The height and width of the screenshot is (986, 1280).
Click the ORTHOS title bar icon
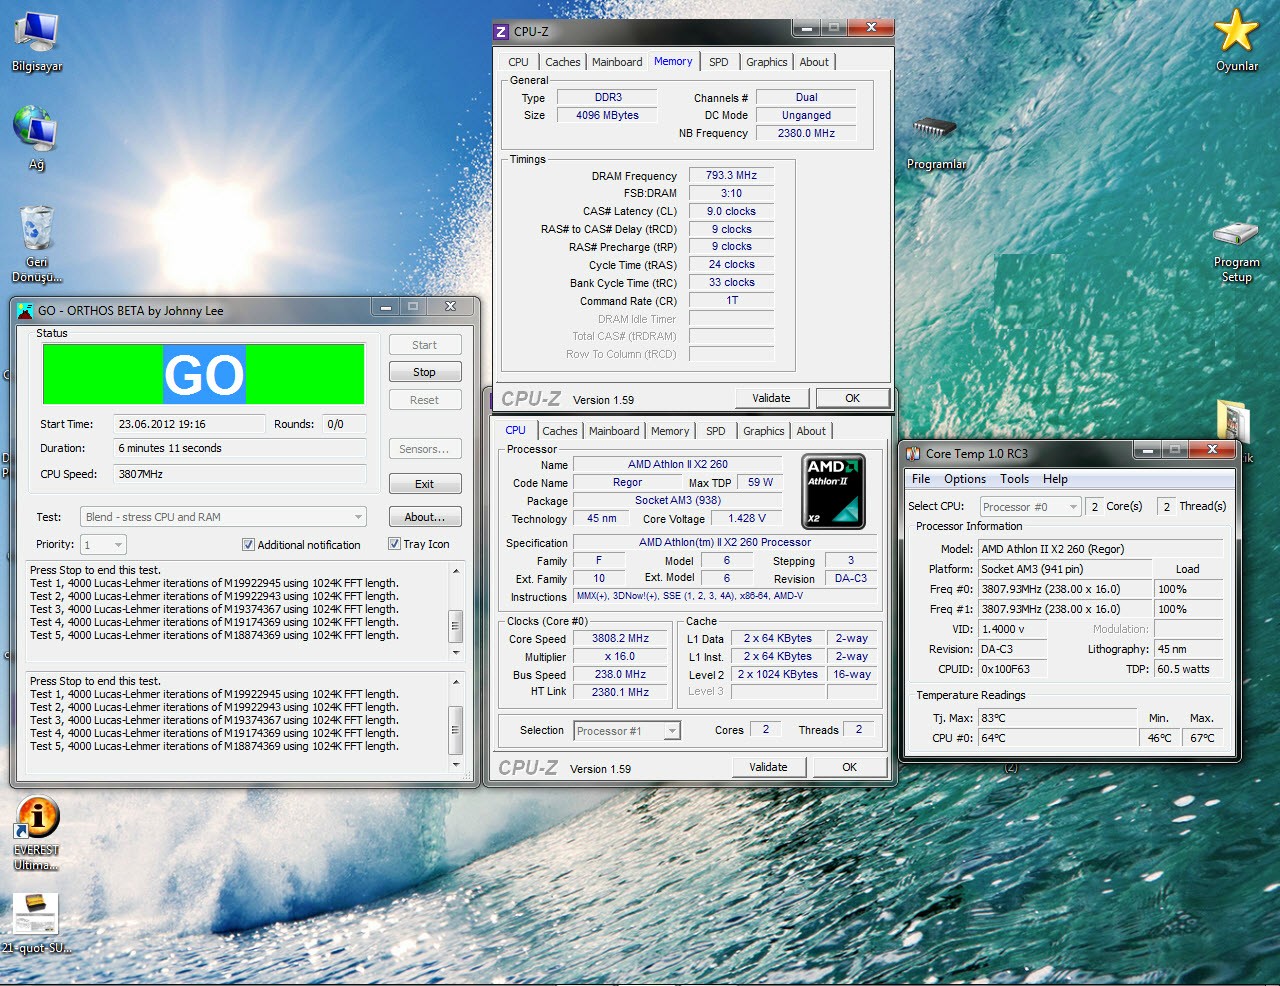coord(26,311)
